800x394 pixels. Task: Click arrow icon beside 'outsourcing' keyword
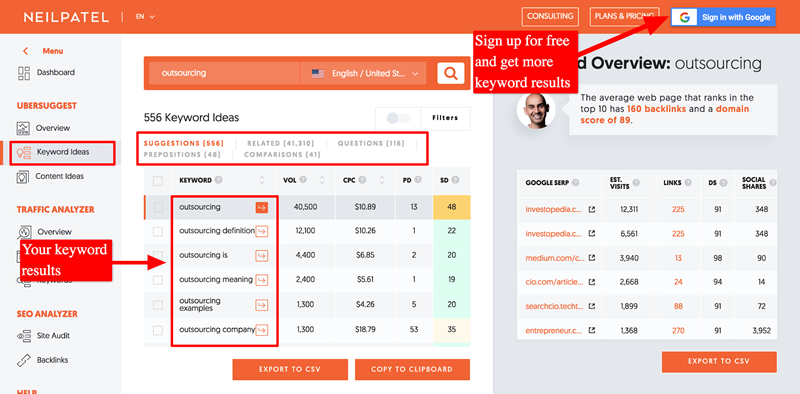click(x=262, y=207)
